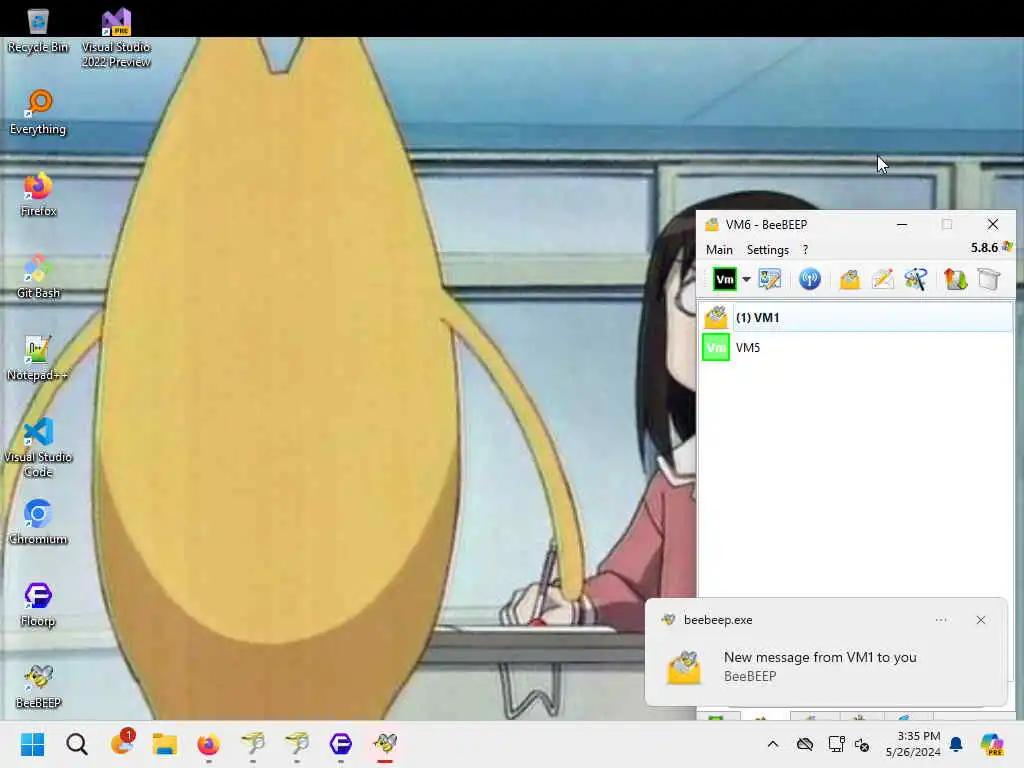Open the three-dots options on beebeep.exe notification
Screen dimensions: 1024x768
coord(941,620)
